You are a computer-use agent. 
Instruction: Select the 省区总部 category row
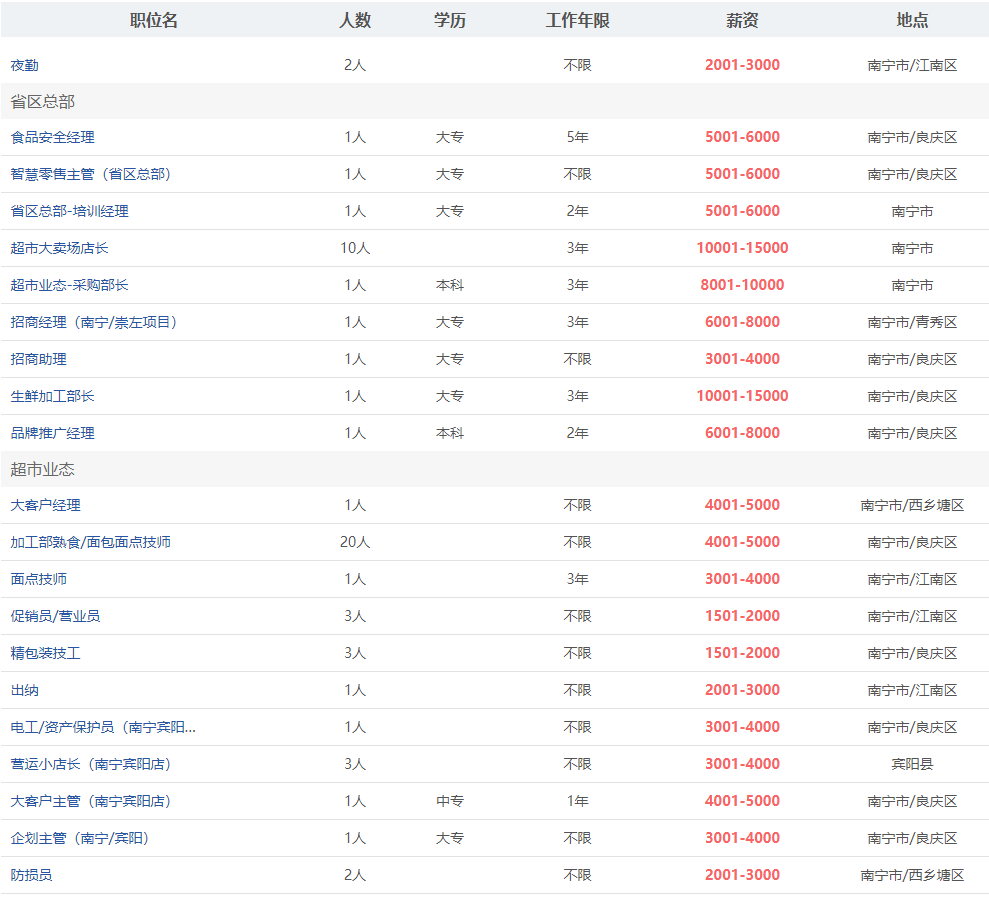point(43,102)
